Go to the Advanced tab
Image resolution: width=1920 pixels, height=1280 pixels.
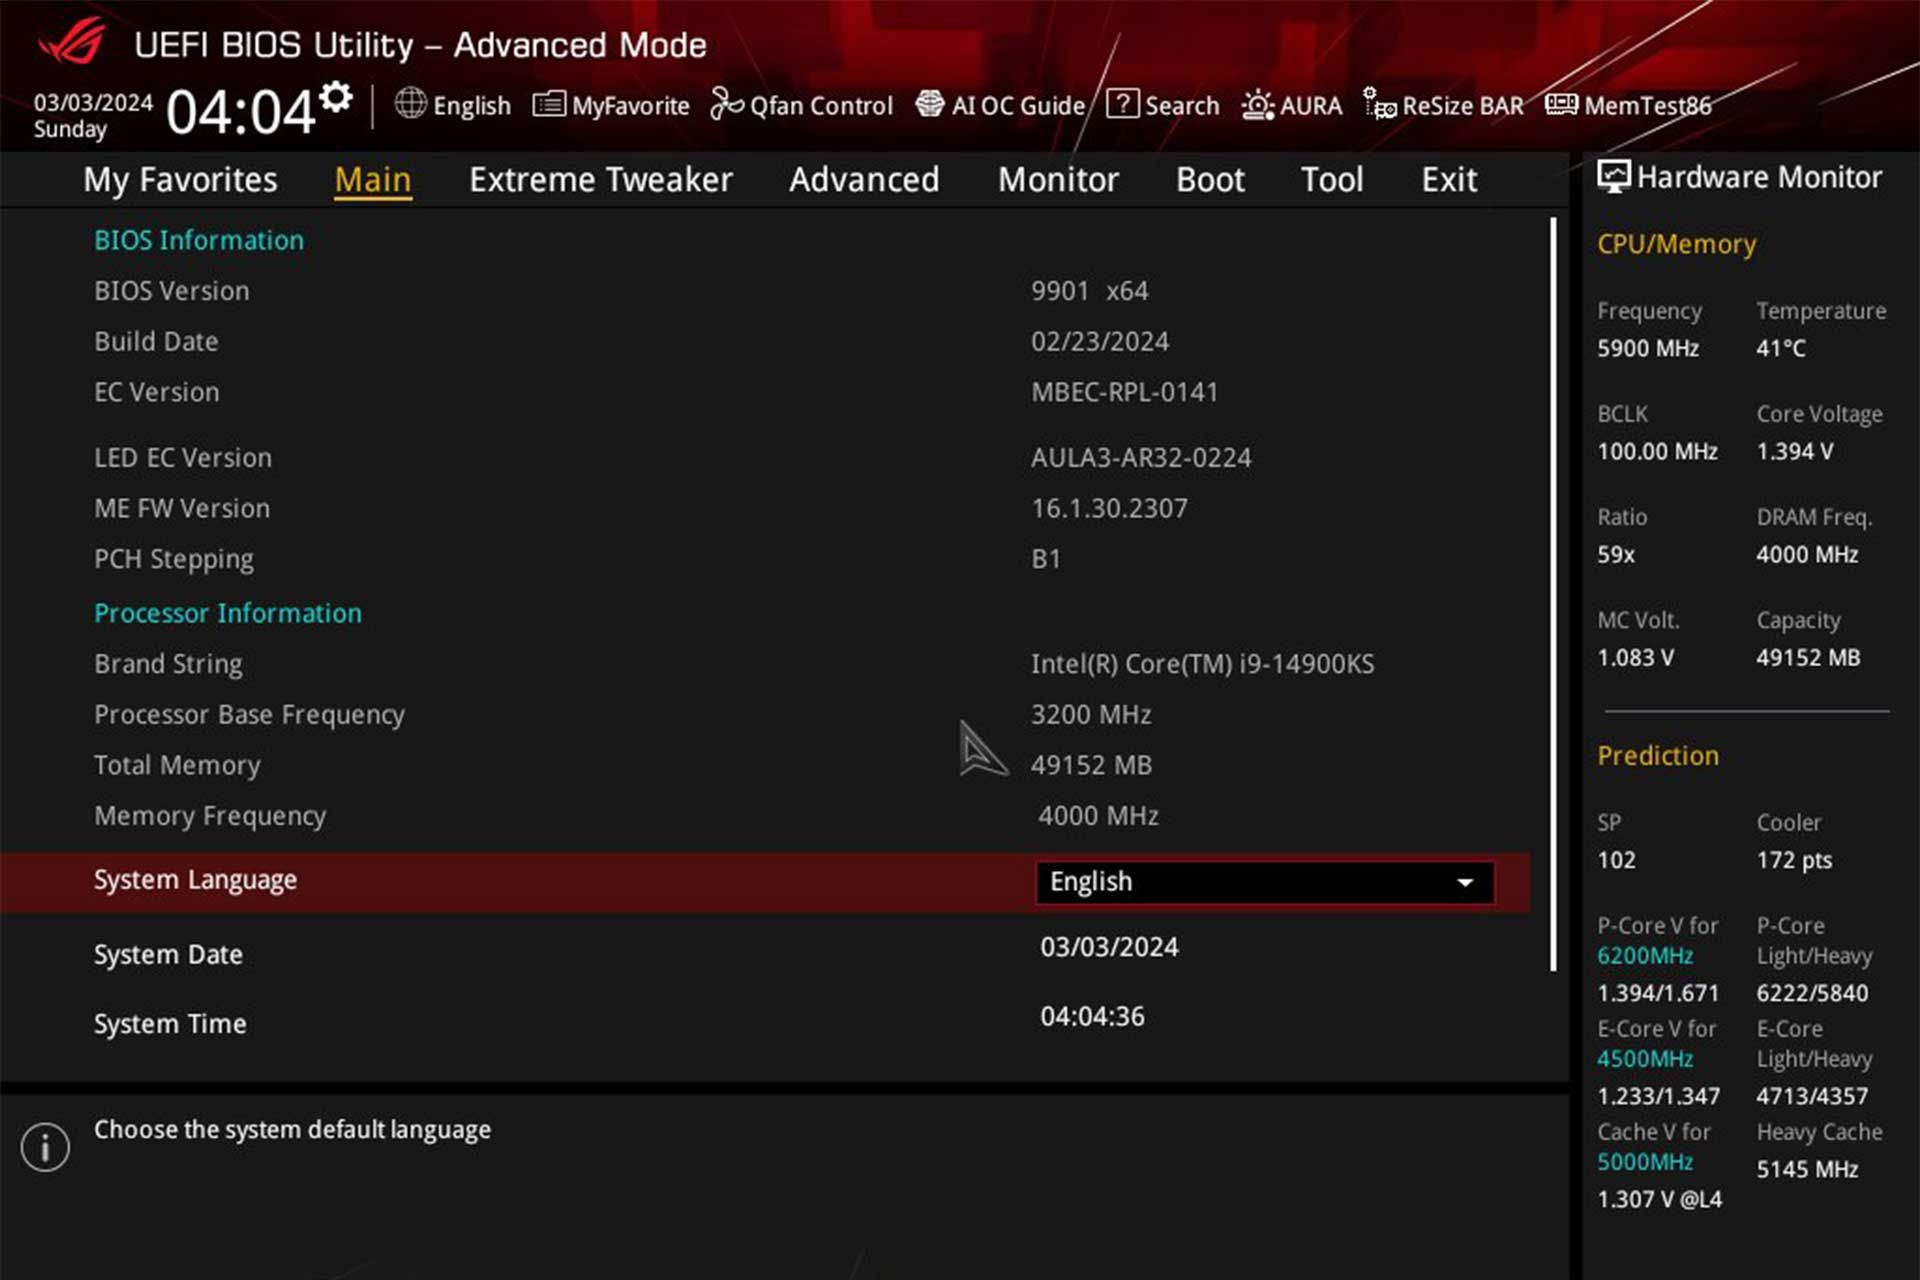[864, 180]
